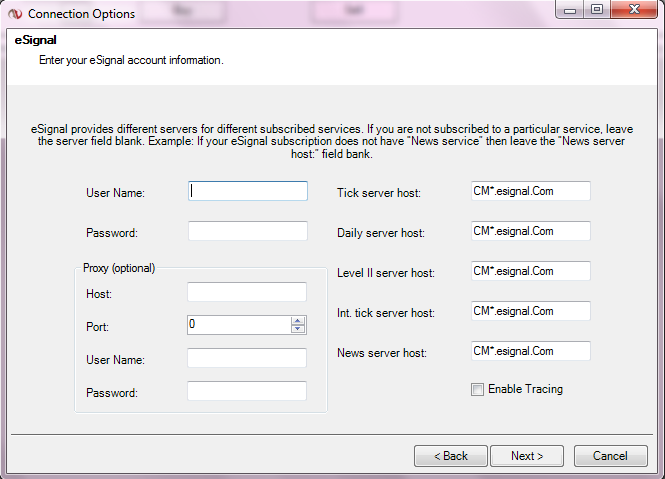Go to previous step with Back button
The width and height of the screenshot is (665, 479).
(451, 456)
